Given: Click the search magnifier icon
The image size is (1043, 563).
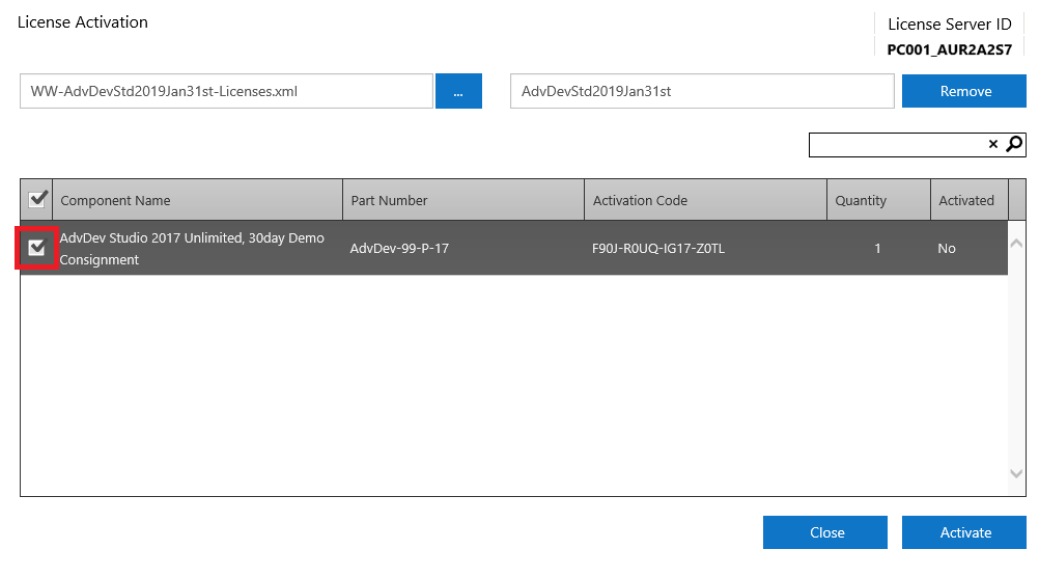Looking at the screenshot, I should 1014,144.
